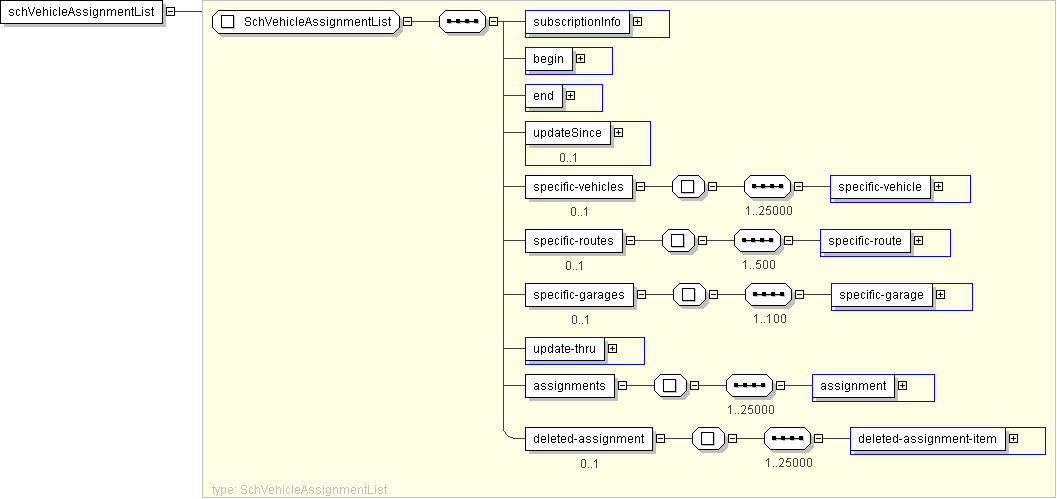Select the specific-garage element box
Image resolution: width=1057 pixels, height=499 pixels.
point(881,295)
